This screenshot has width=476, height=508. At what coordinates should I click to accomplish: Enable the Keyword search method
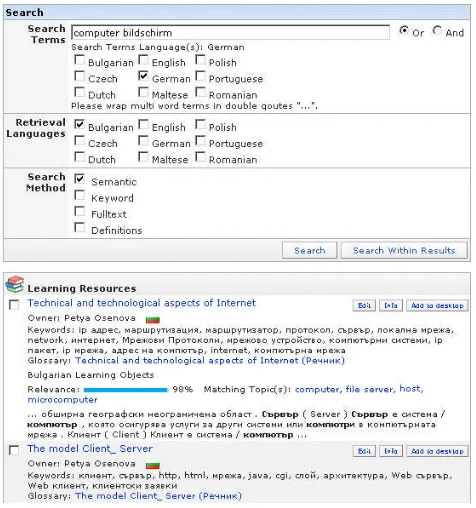79,195
